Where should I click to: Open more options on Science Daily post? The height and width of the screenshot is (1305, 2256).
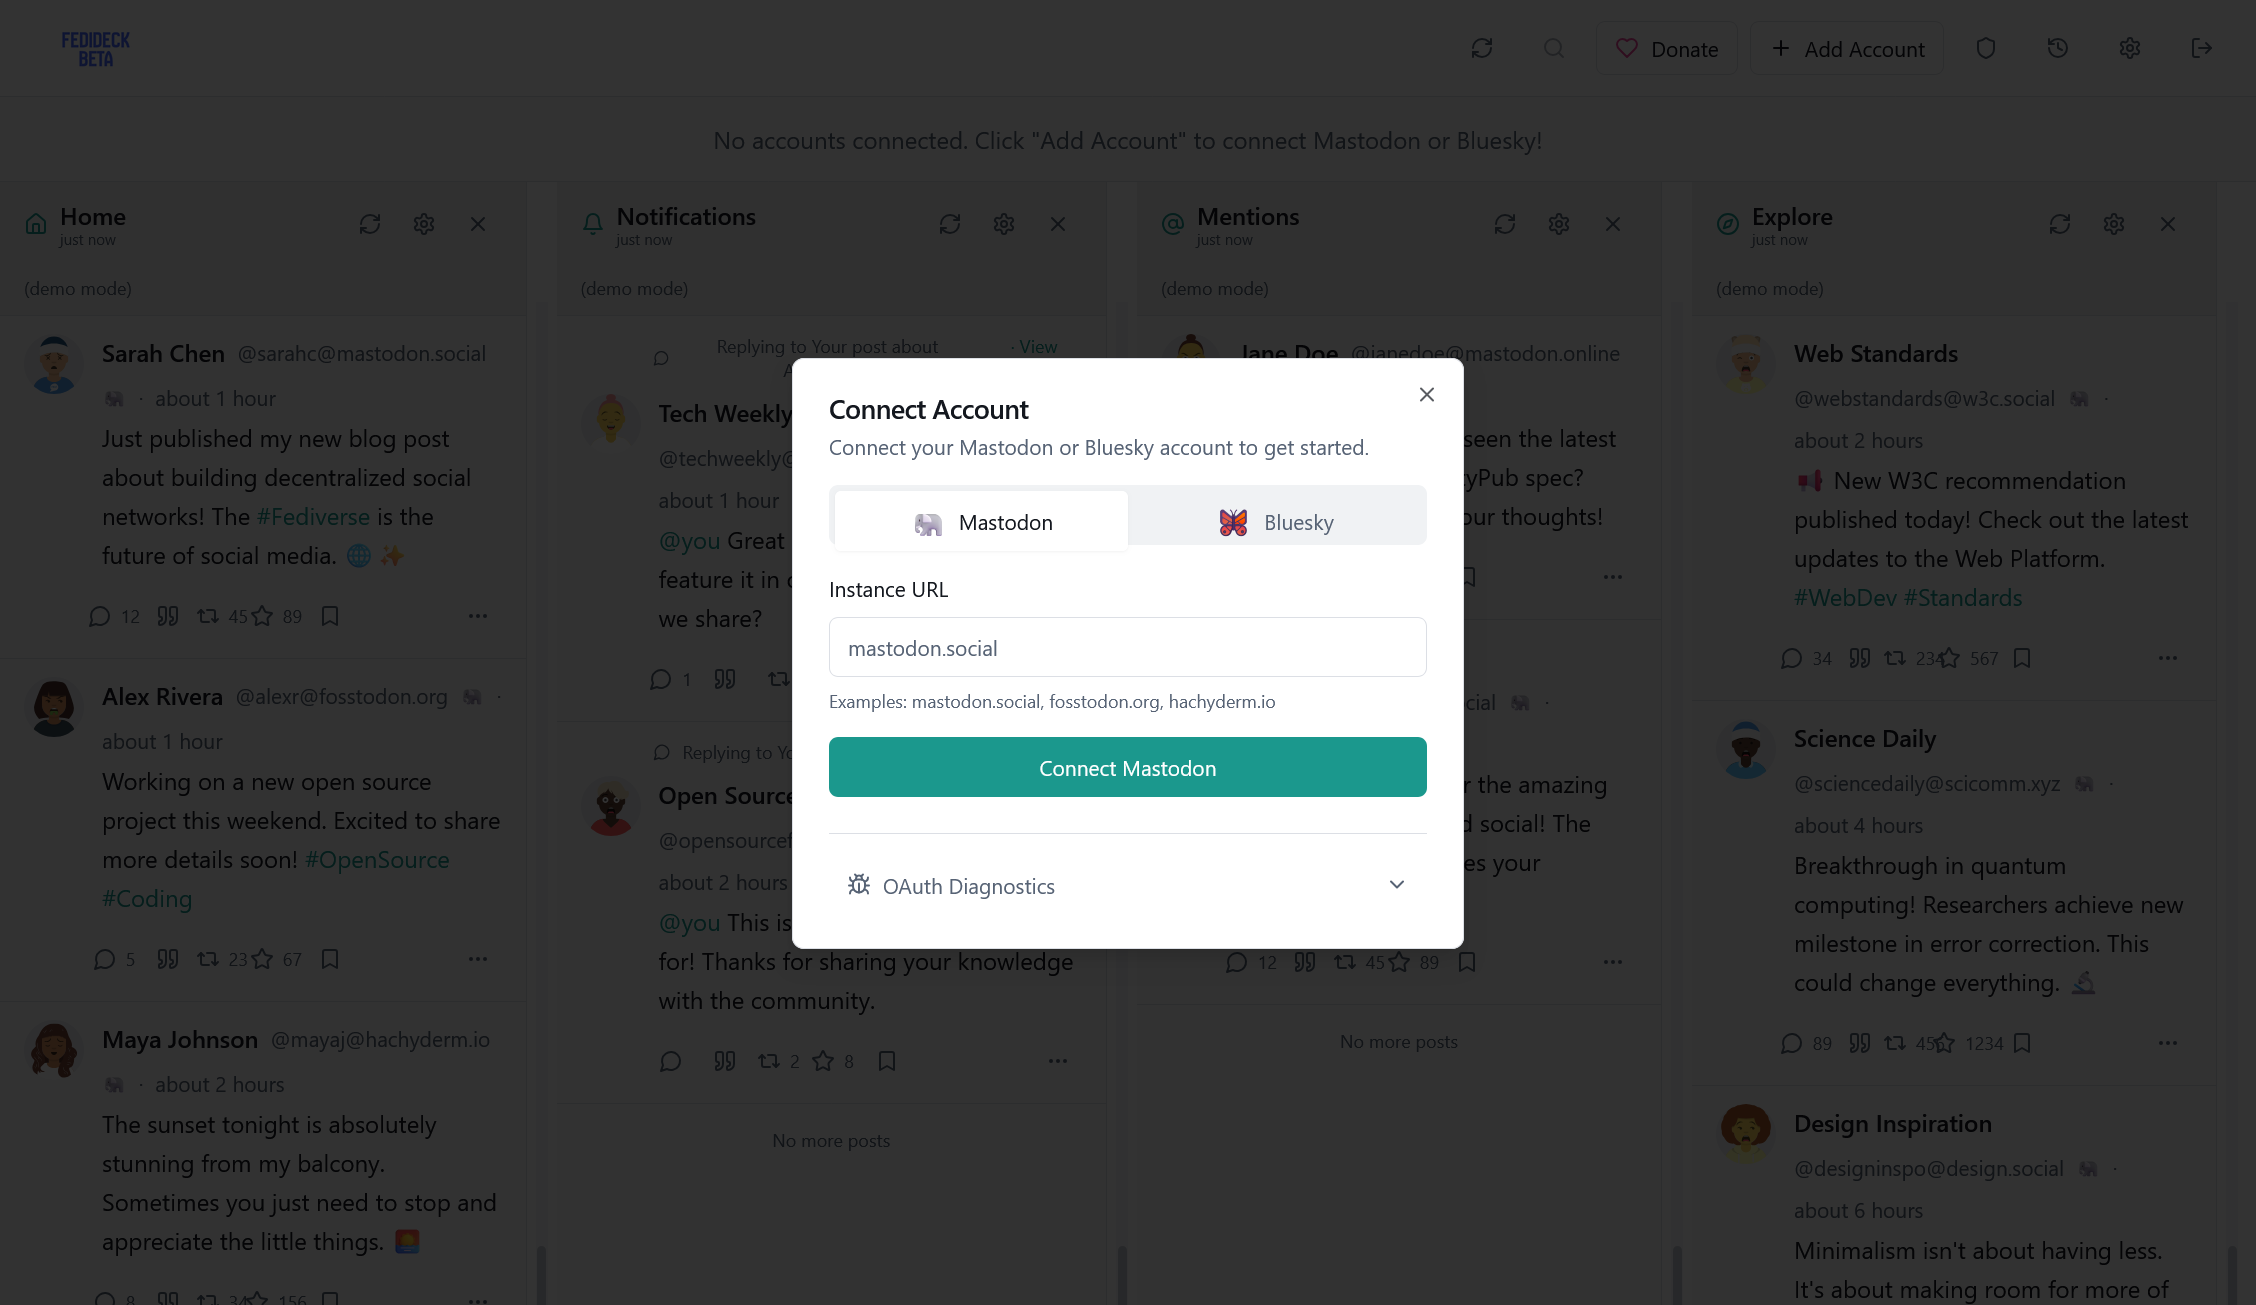pyautogui.click(x=2168, y=1043)
